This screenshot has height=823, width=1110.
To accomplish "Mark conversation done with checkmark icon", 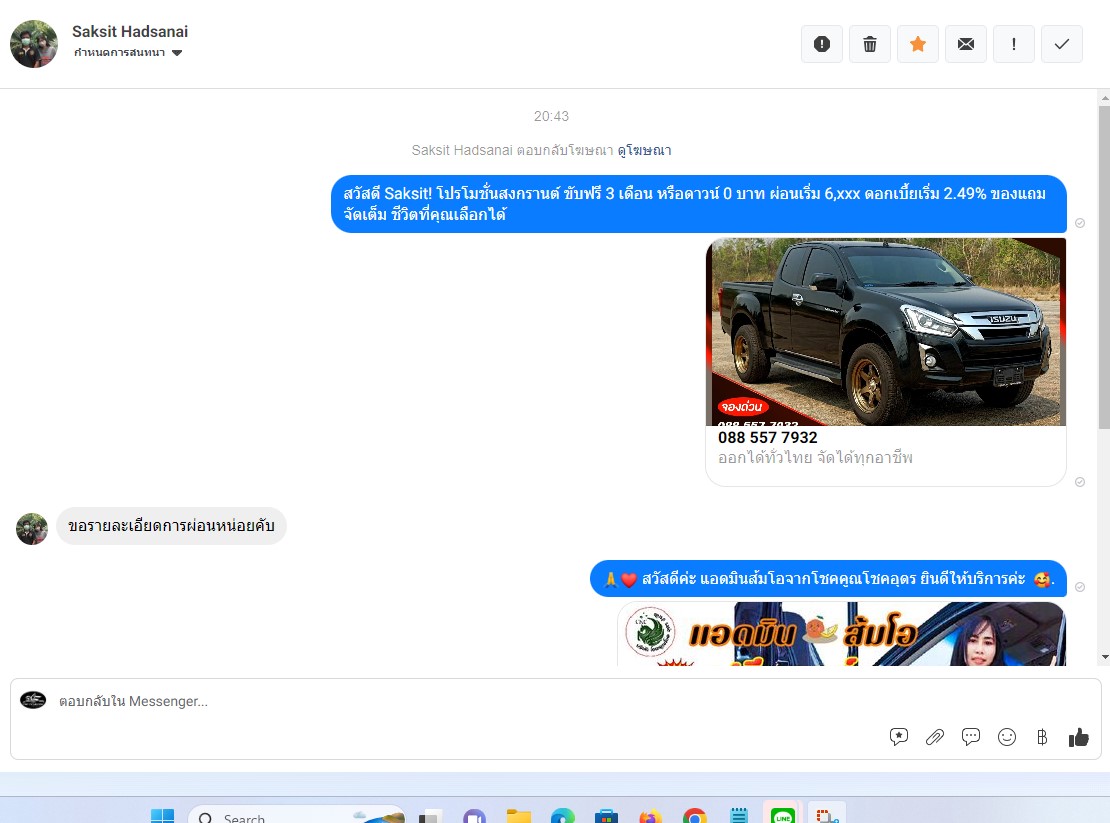I will pos(1061,44).
